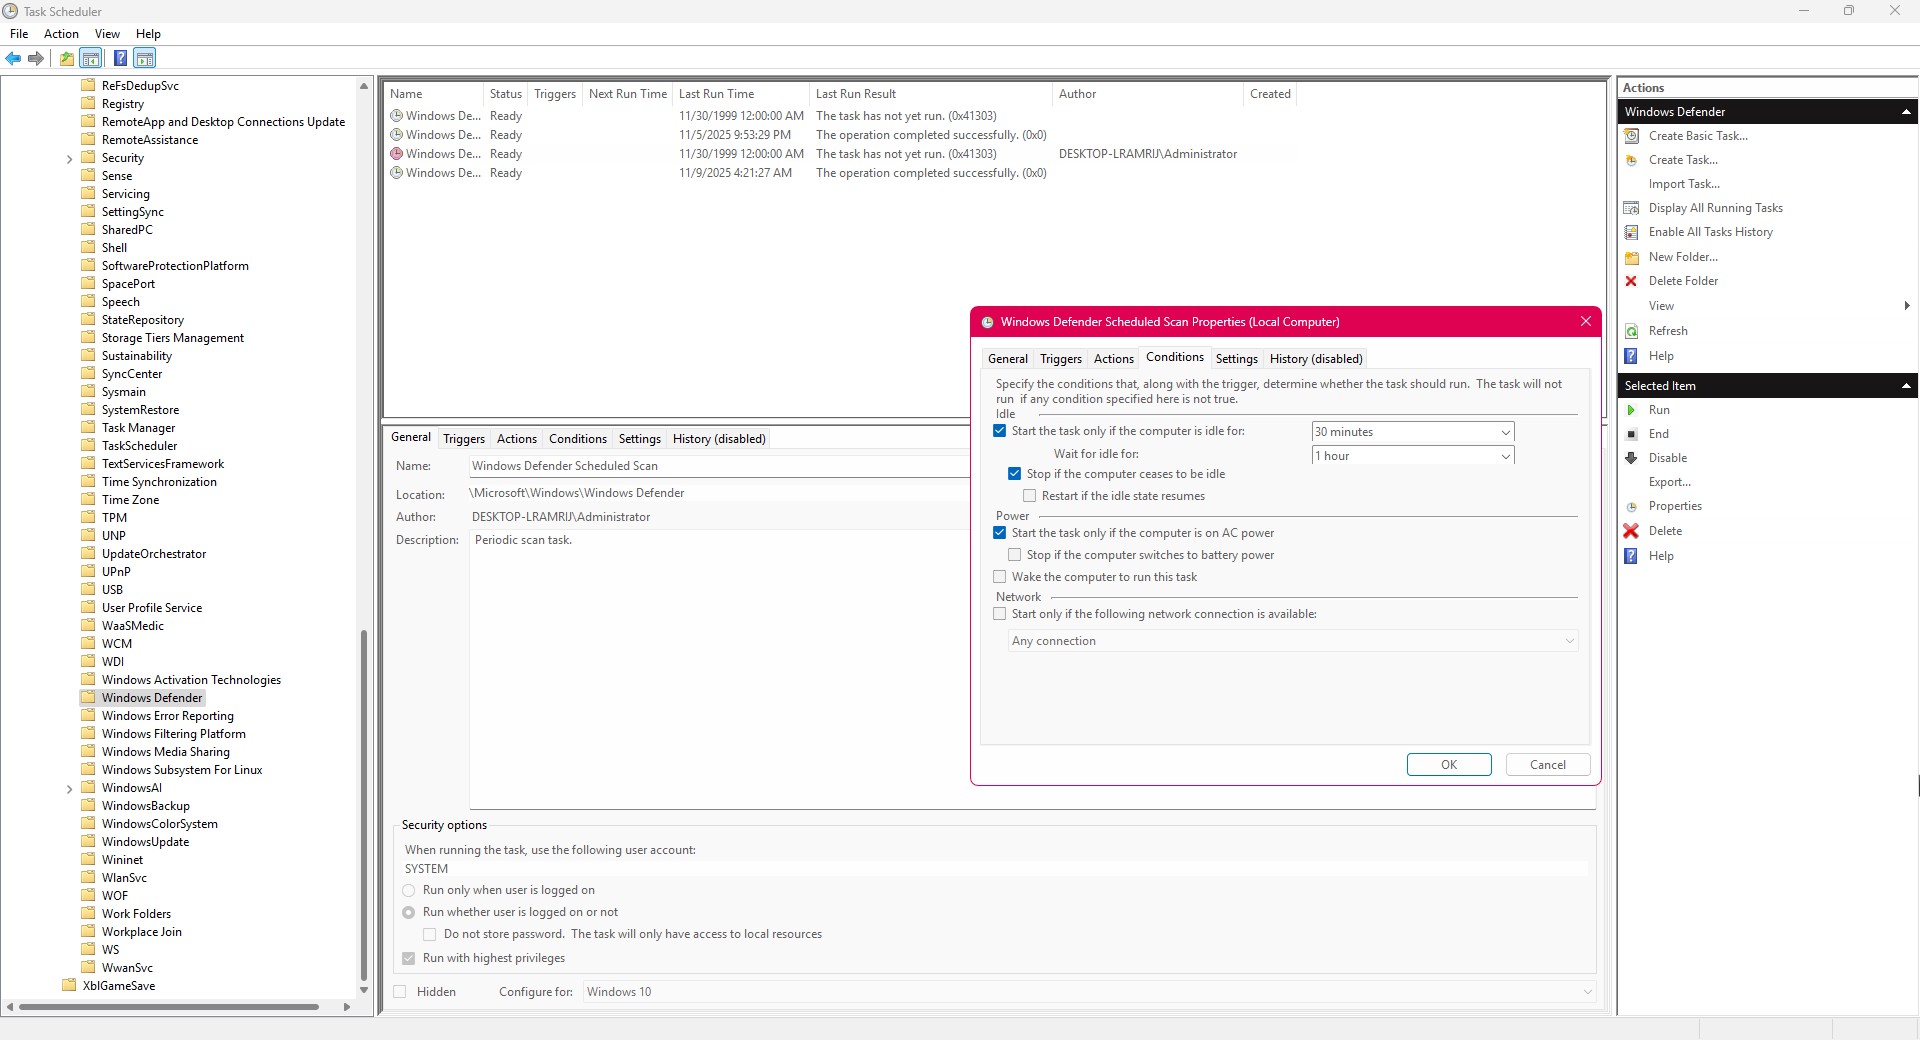Click the blue Help toolbar icon
Image resolution: width=1920 pixels, height=1040 pixels.
120,58
